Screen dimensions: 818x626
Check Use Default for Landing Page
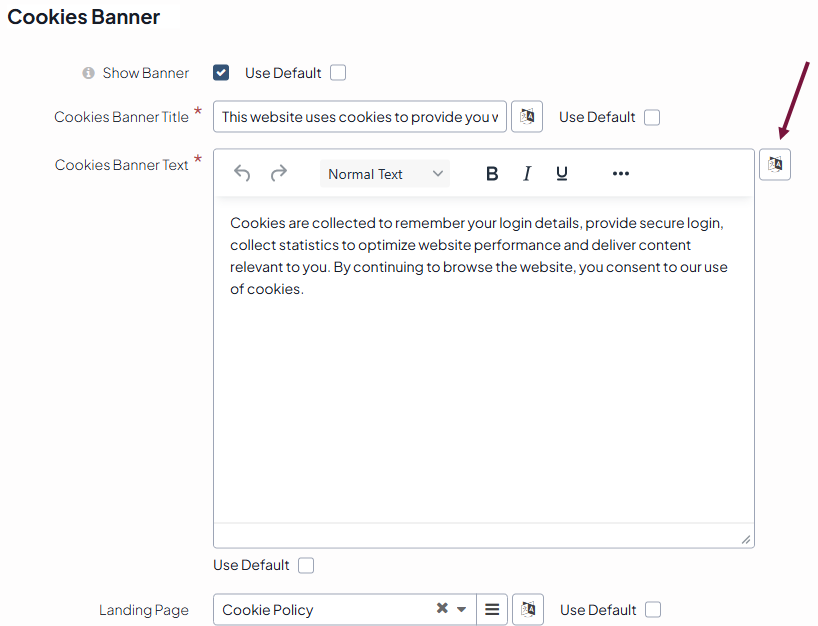[653, 610]
